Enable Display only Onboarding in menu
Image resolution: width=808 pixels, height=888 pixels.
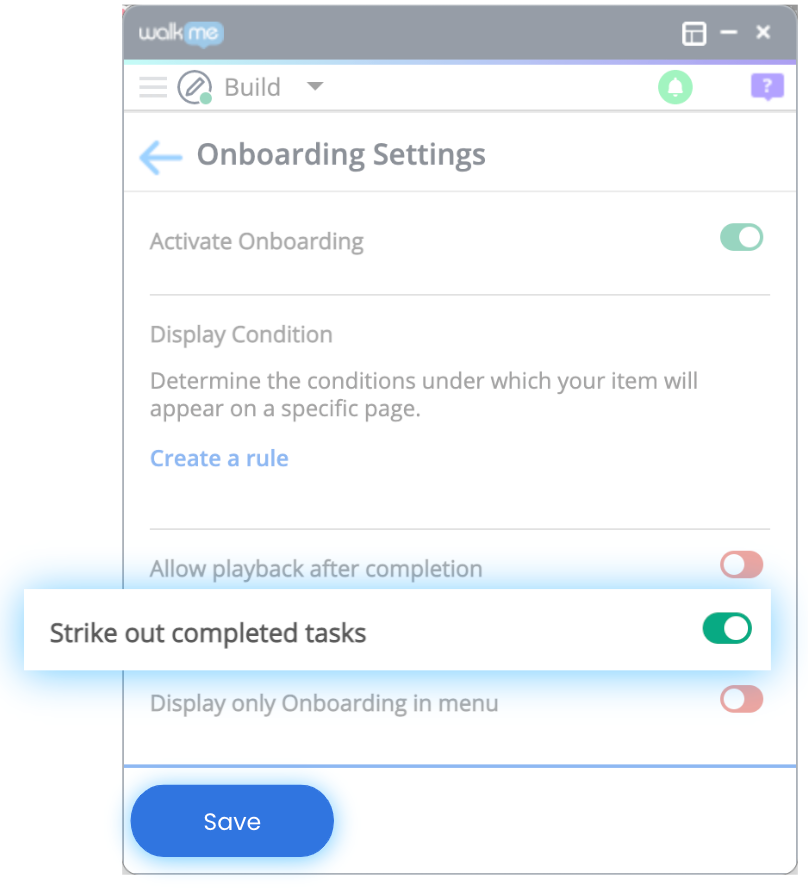(x=740, y=703)
